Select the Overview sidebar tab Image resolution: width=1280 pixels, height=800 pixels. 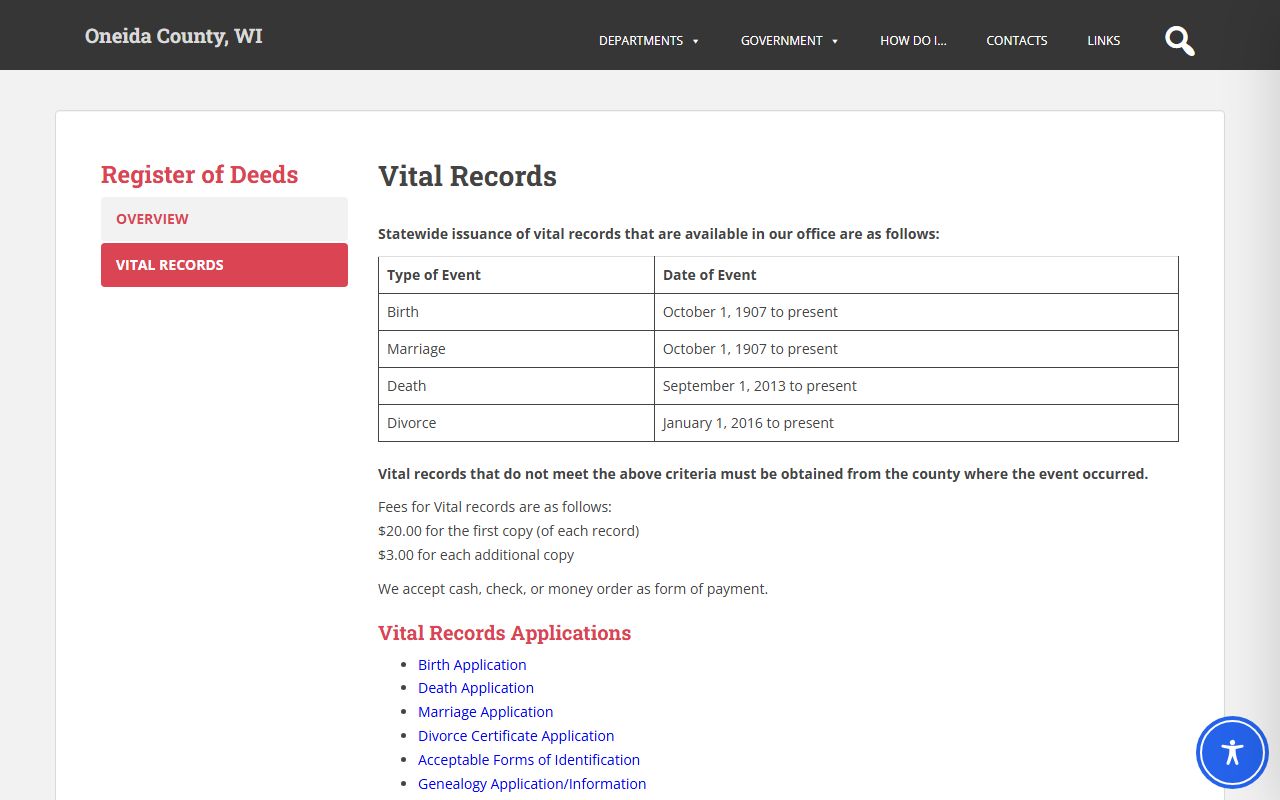coord(224,219)
